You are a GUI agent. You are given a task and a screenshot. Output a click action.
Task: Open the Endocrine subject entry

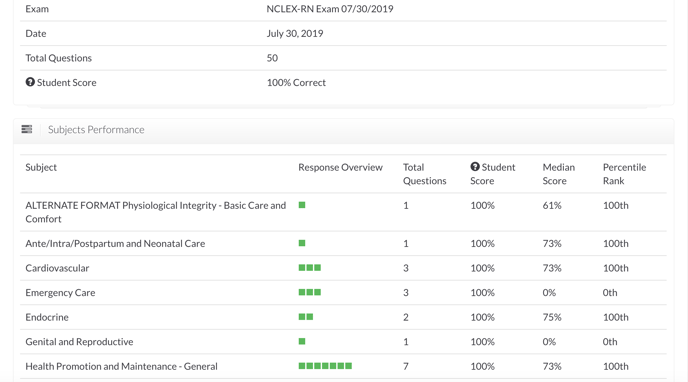click(x=47, y=317)
